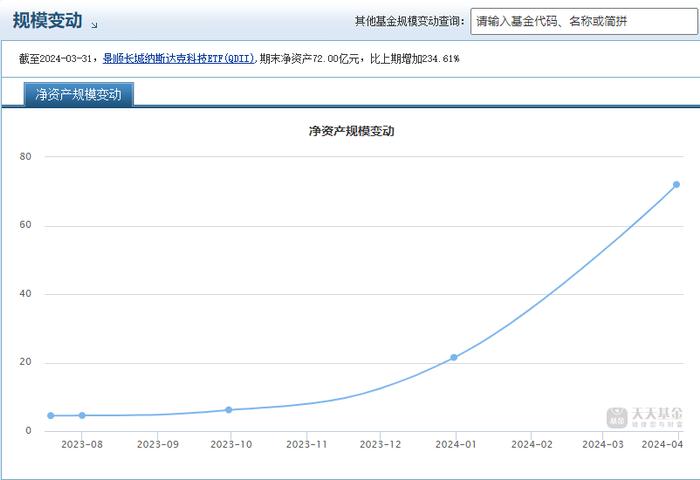
Task: Click the 40 y-axis label
Action: tap(25, 293)
